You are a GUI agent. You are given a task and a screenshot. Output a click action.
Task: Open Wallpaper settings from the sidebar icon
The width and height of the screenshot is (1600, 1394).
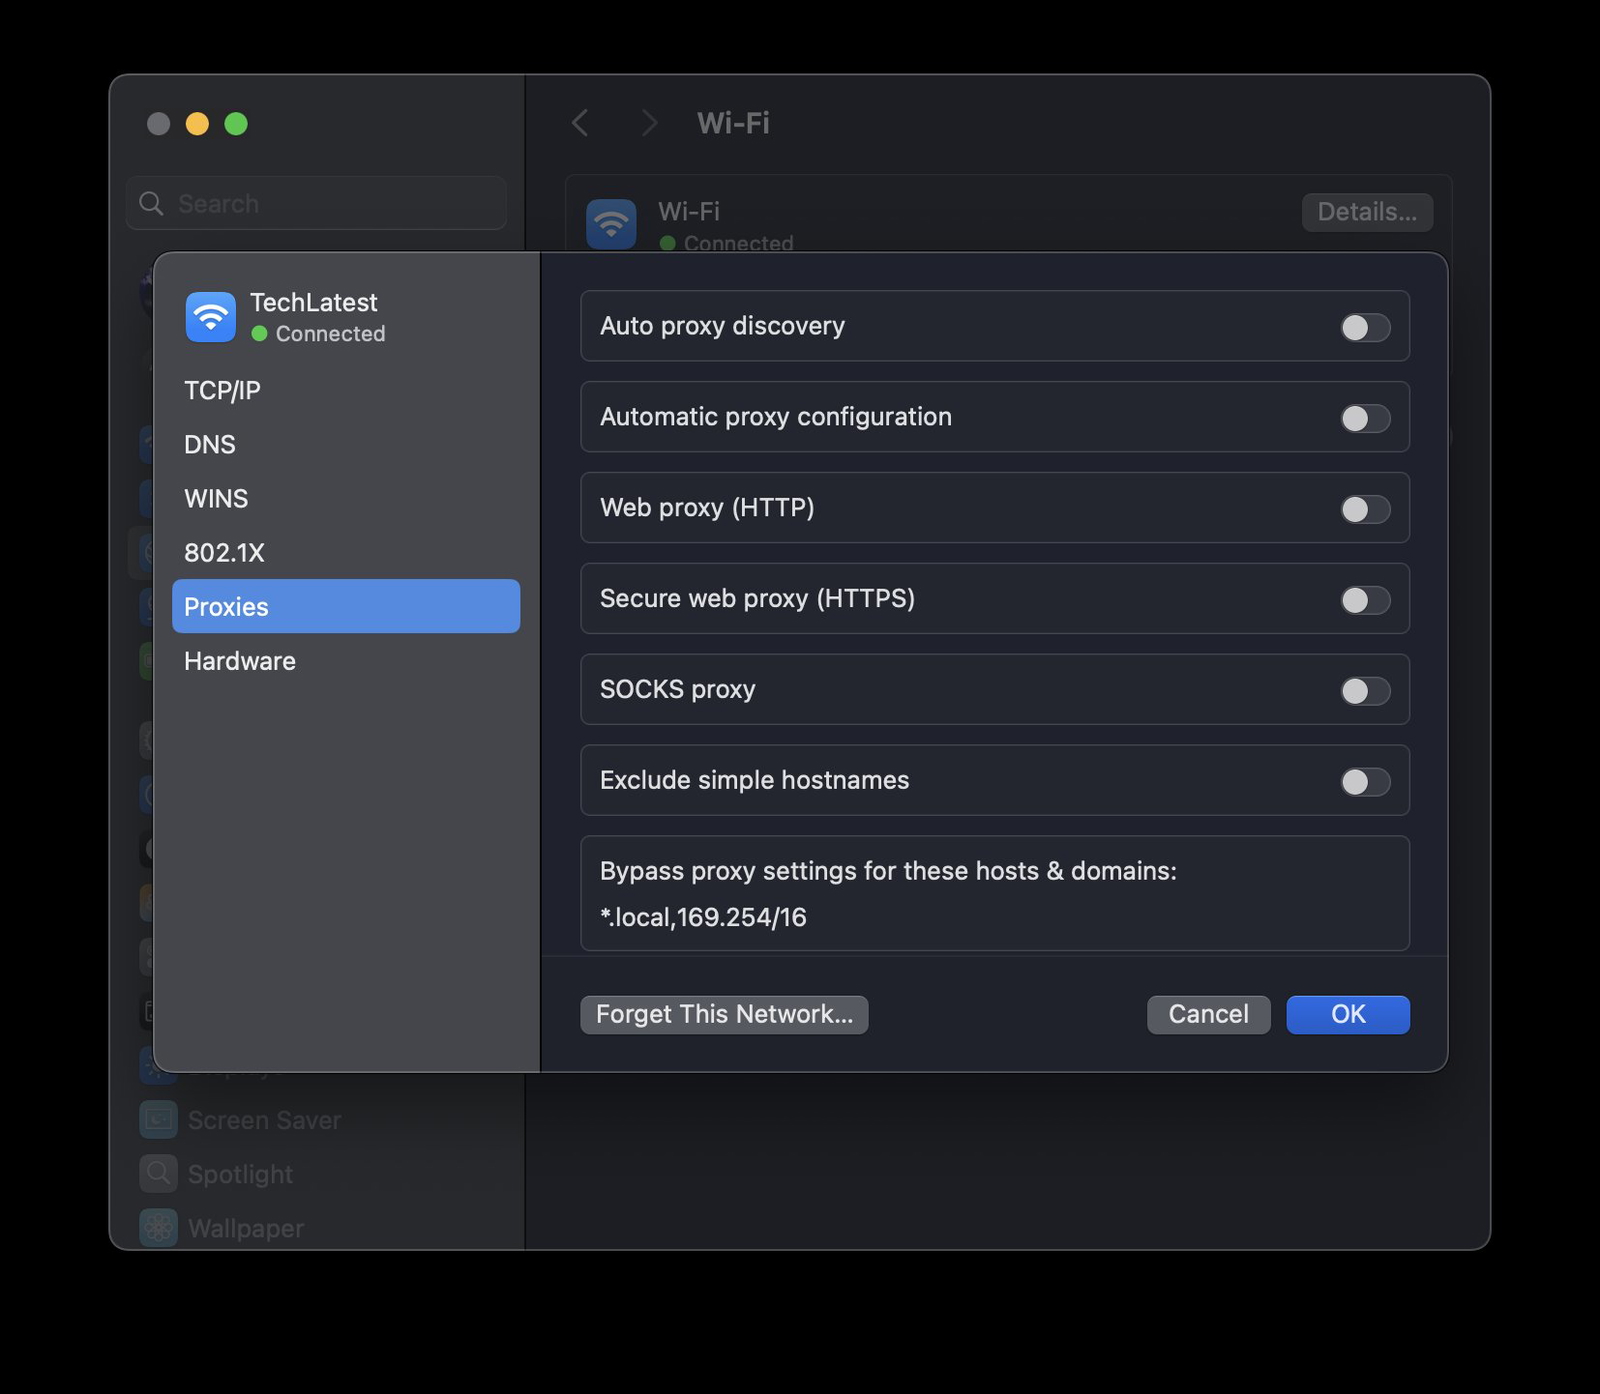157,1227
